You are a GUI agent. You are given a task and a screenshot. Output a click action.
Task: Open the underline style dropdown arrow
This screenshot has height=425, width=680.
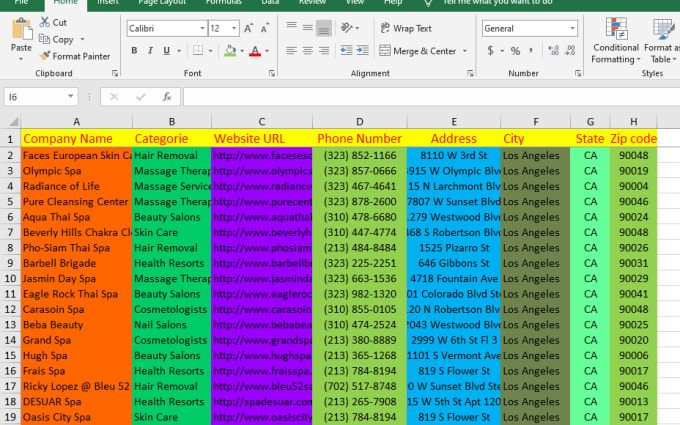[179, 51]
